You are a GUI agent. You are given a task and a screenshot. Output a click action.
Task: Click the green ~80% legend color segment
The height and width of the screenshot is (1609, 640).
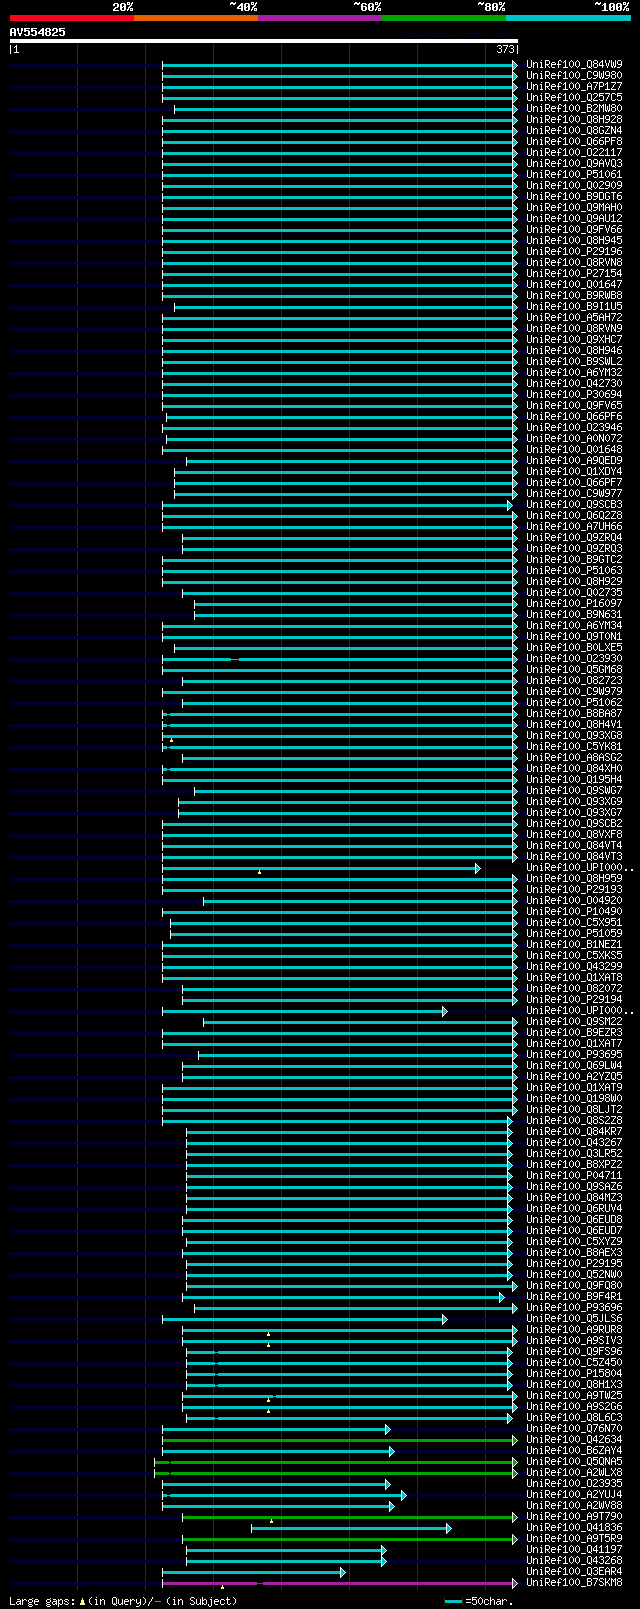(444, 18)
